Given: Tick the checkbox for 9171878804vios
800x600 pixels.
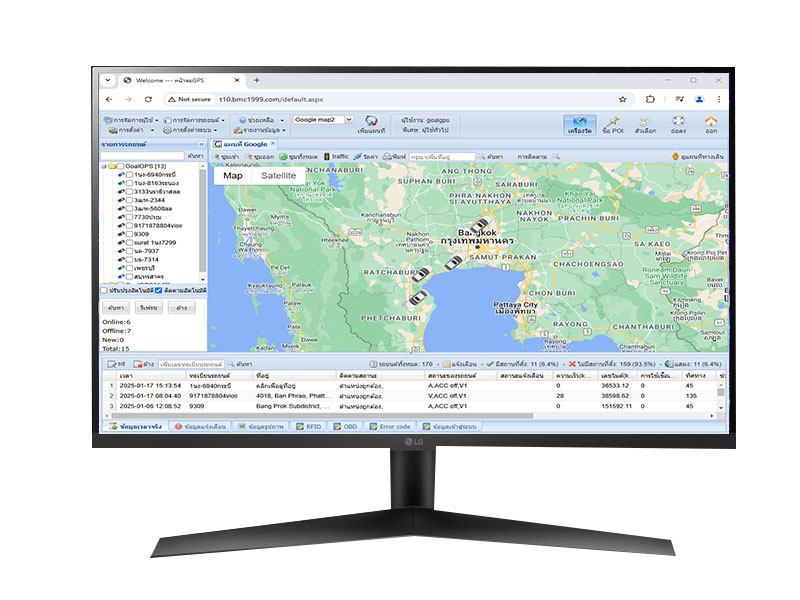Looking at the screenshot, I should (x=130, y=226).
